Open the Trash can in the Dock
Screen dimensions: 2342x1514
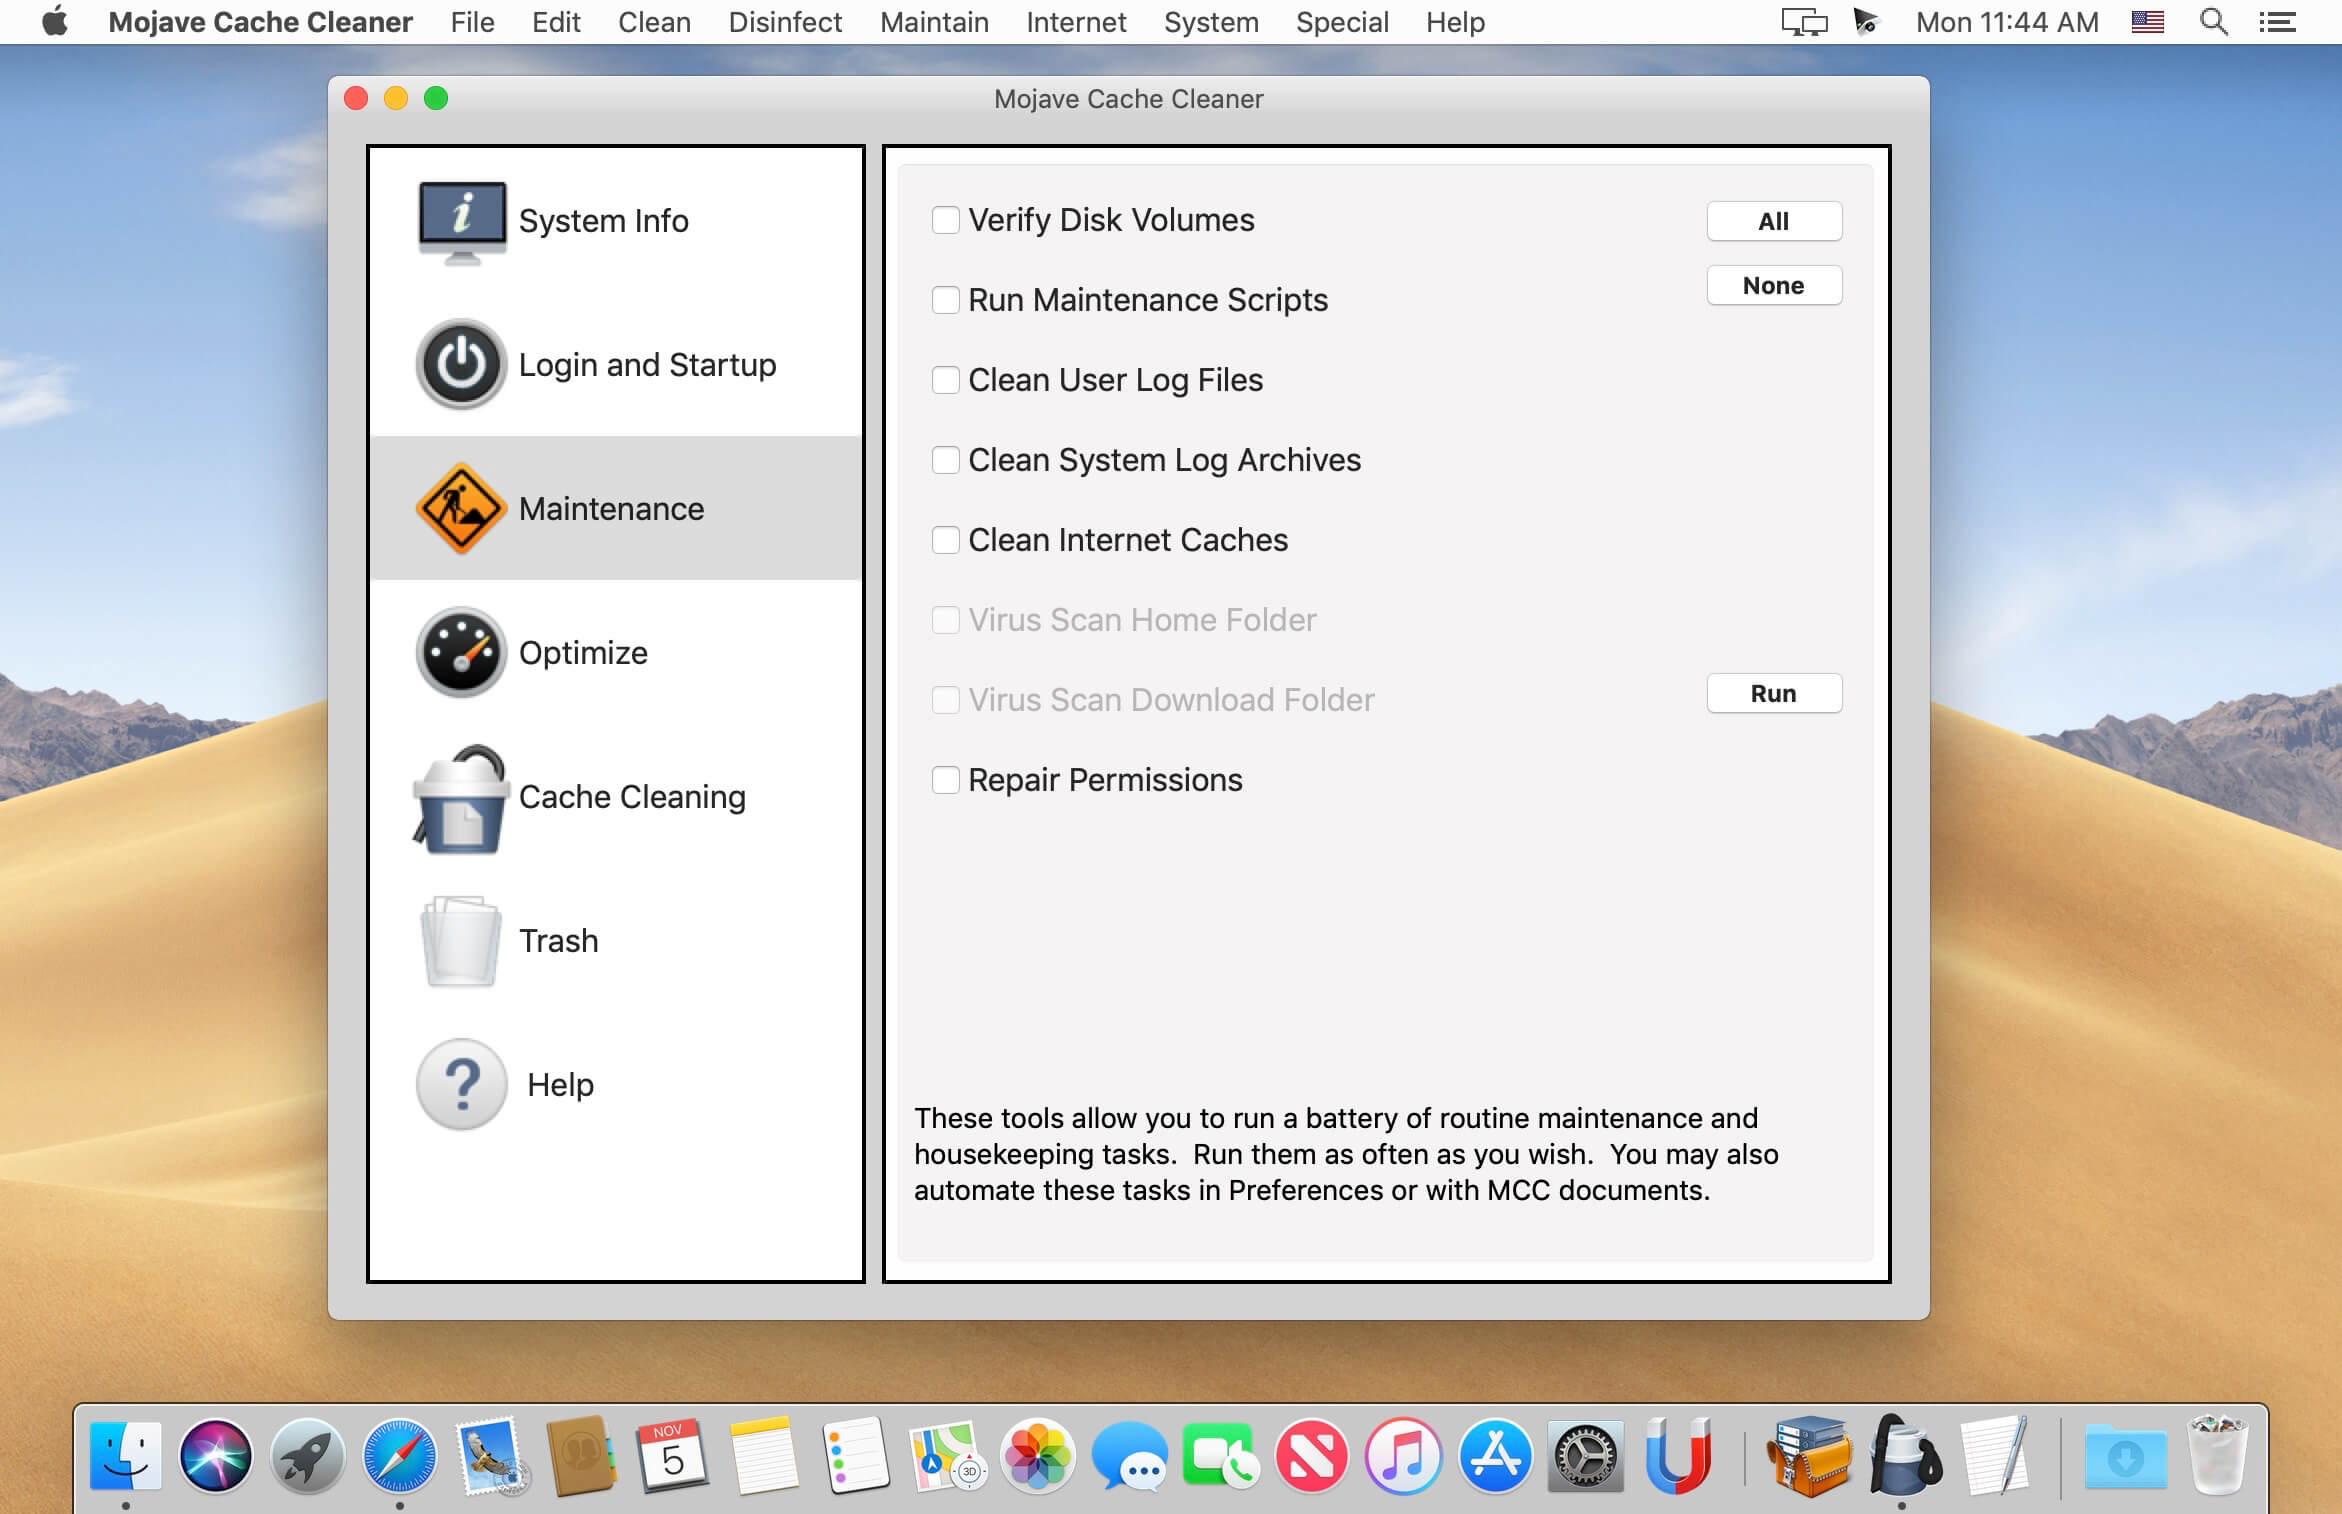[2217, 1455]
